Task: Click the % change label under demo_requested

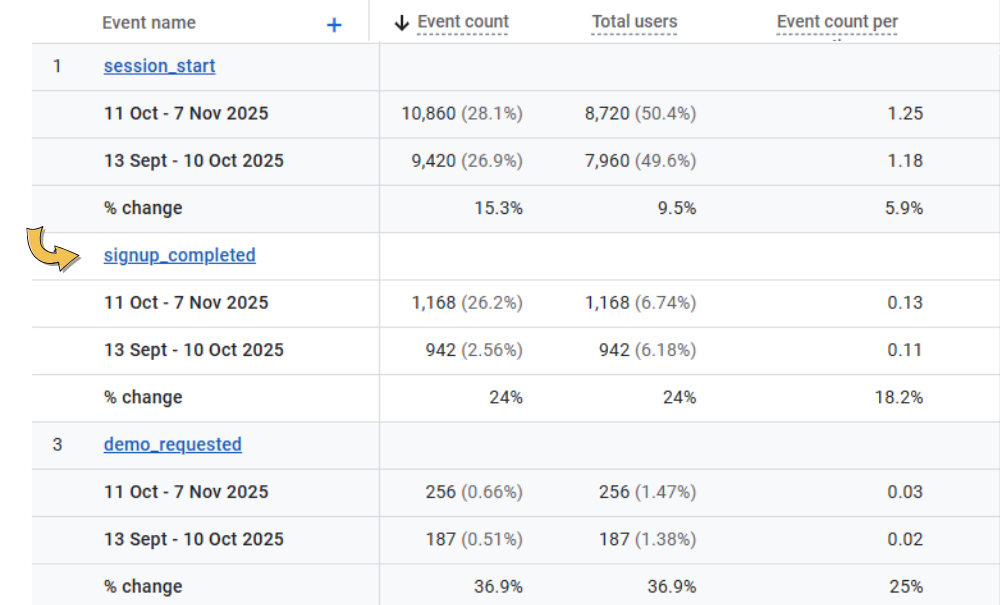Action: (143, 587)
